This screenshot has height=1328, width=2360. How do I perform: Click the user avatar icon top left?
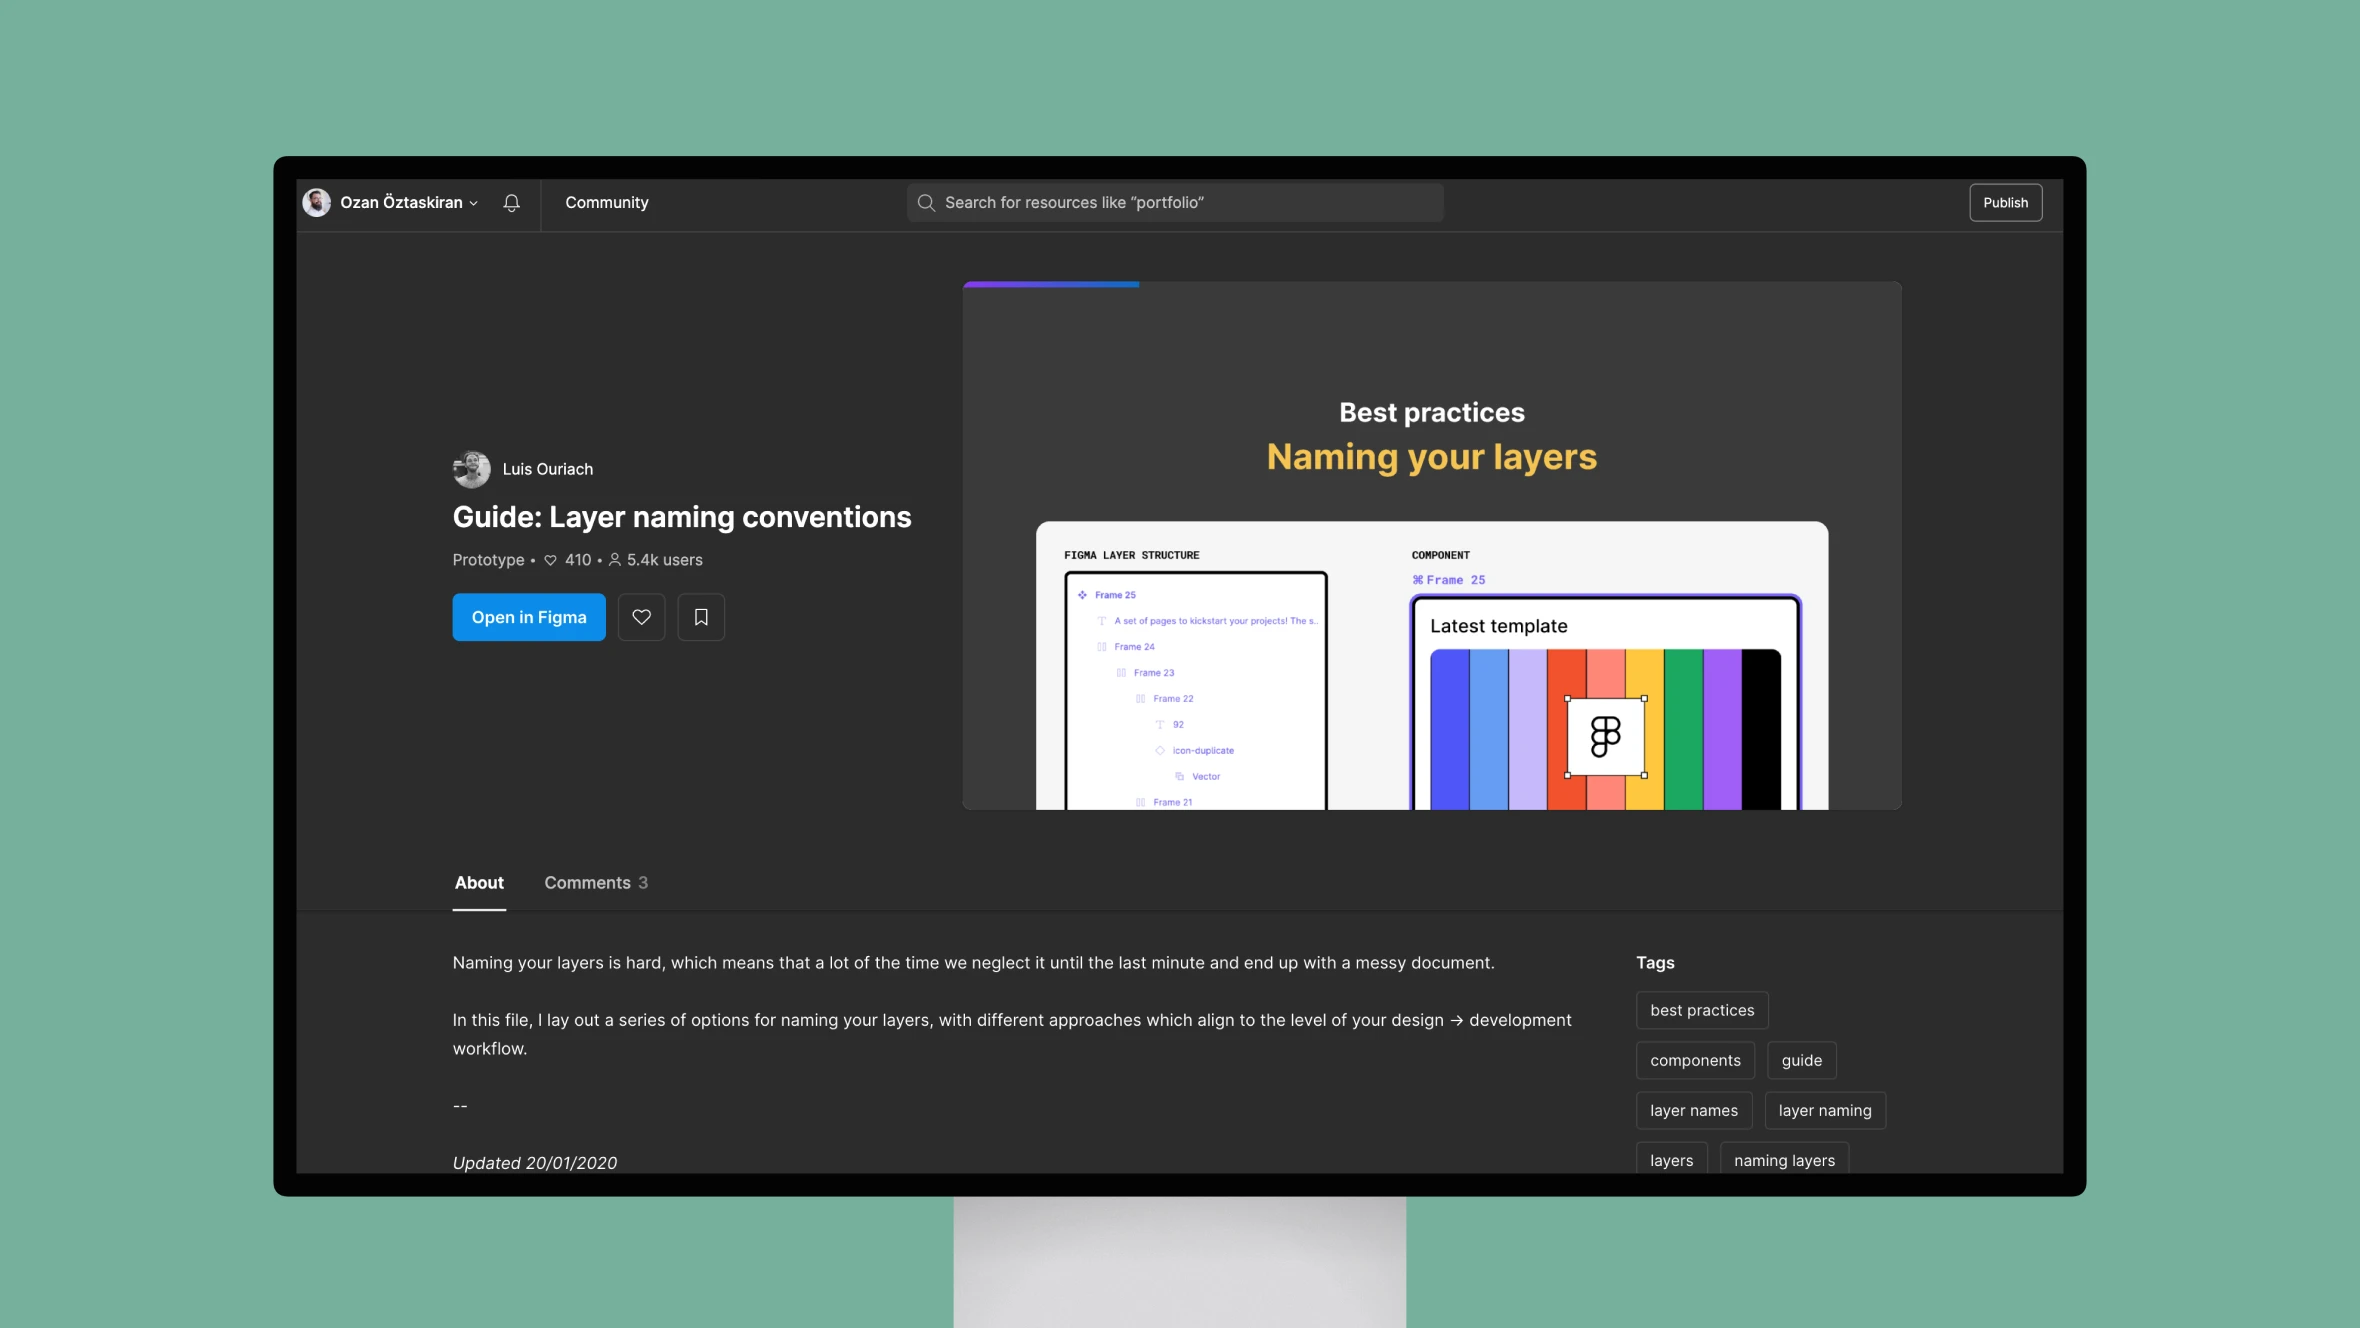point(316,201)
